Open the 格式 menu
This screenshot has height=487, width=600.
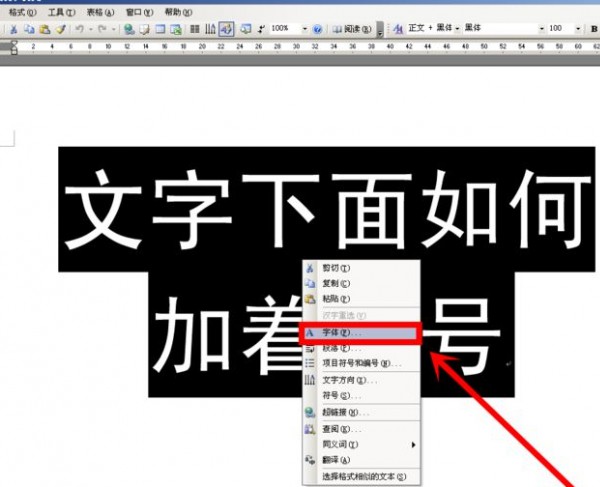(23, 12)
